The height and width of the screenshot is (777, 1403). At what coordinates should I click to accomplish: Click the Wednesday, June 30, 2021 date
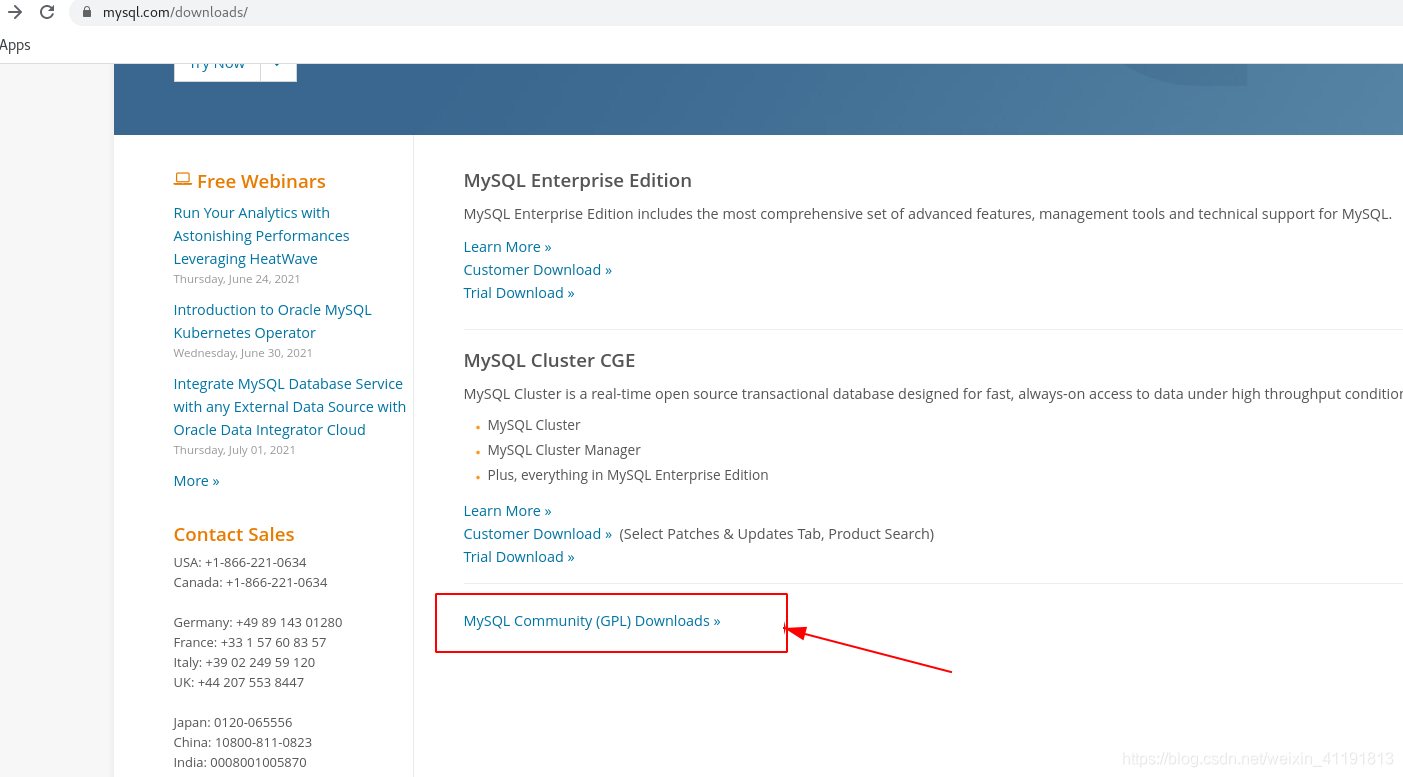click(243, 353)
